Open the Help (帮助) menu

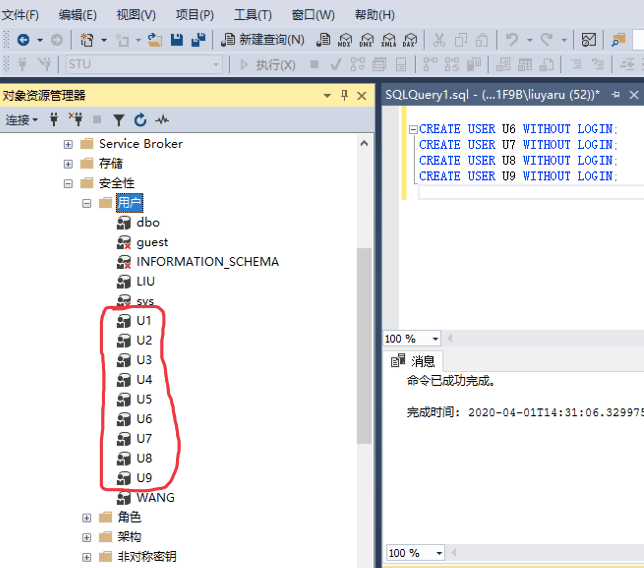(x=375, y=15)
